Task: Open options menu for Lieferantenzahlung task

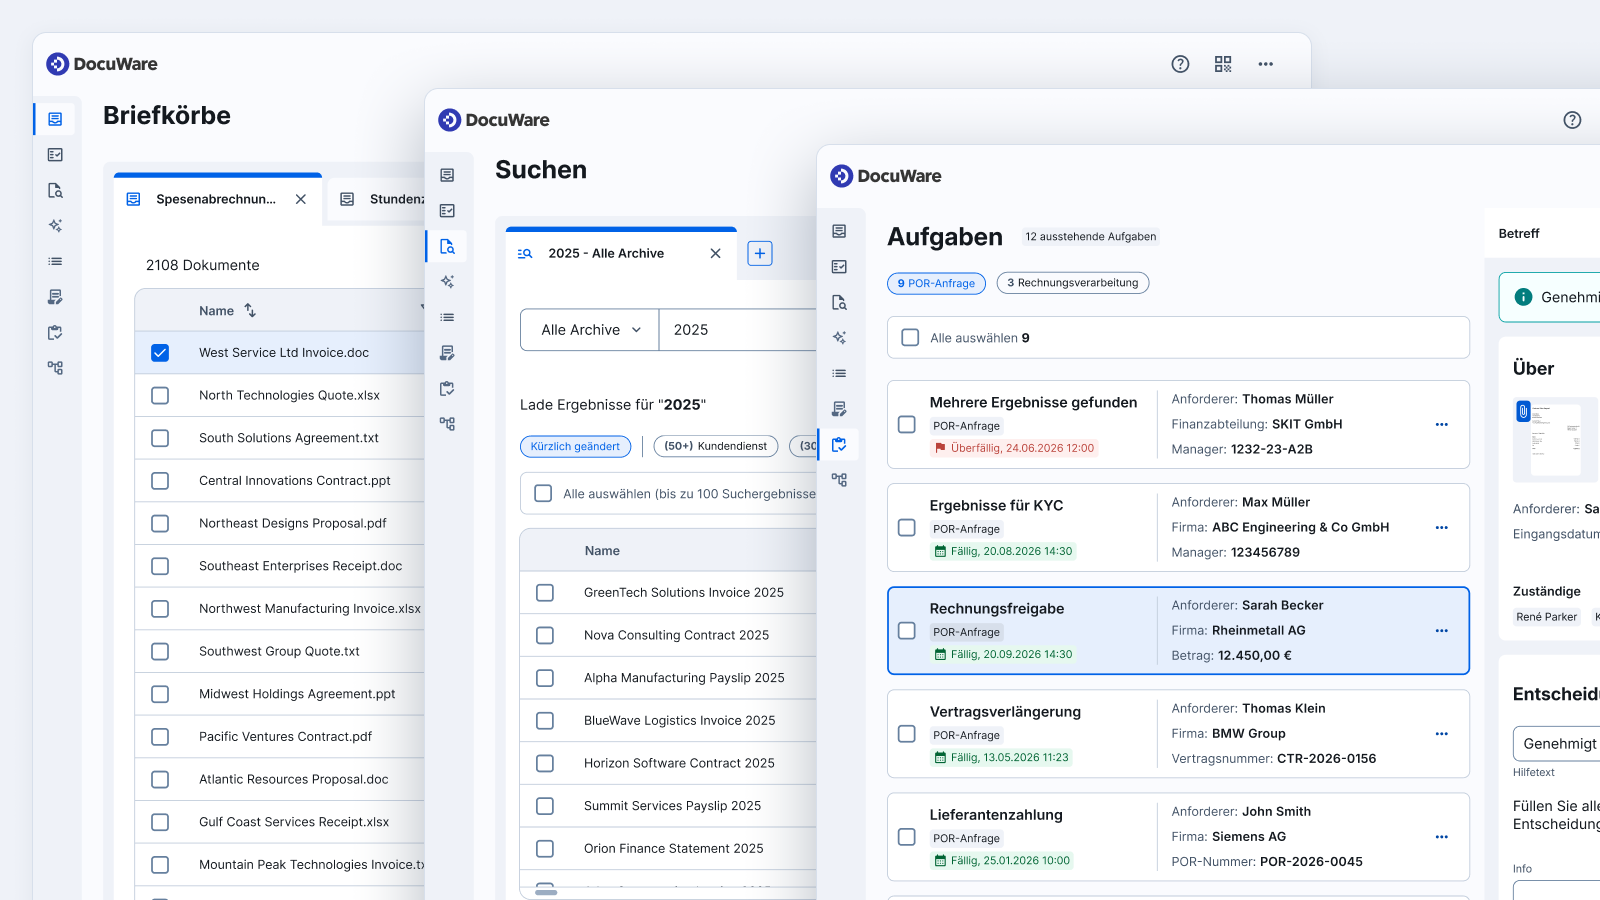Action: (x=1441, y=837)
